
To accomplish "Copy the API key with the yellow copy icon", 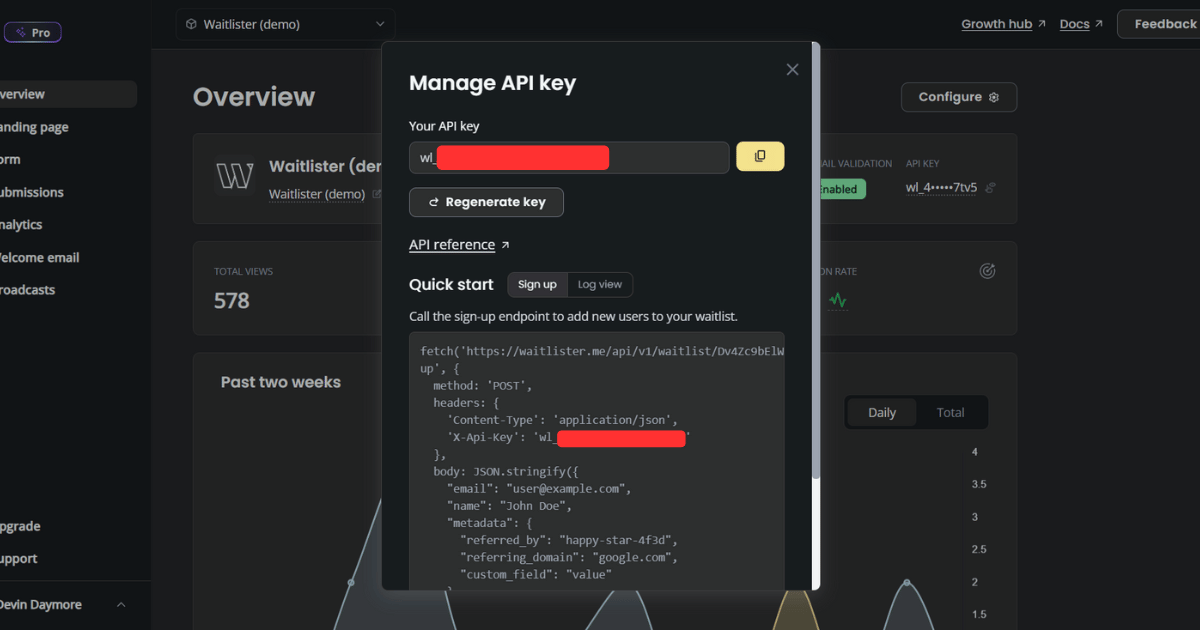I will click(x=760, y=156).
